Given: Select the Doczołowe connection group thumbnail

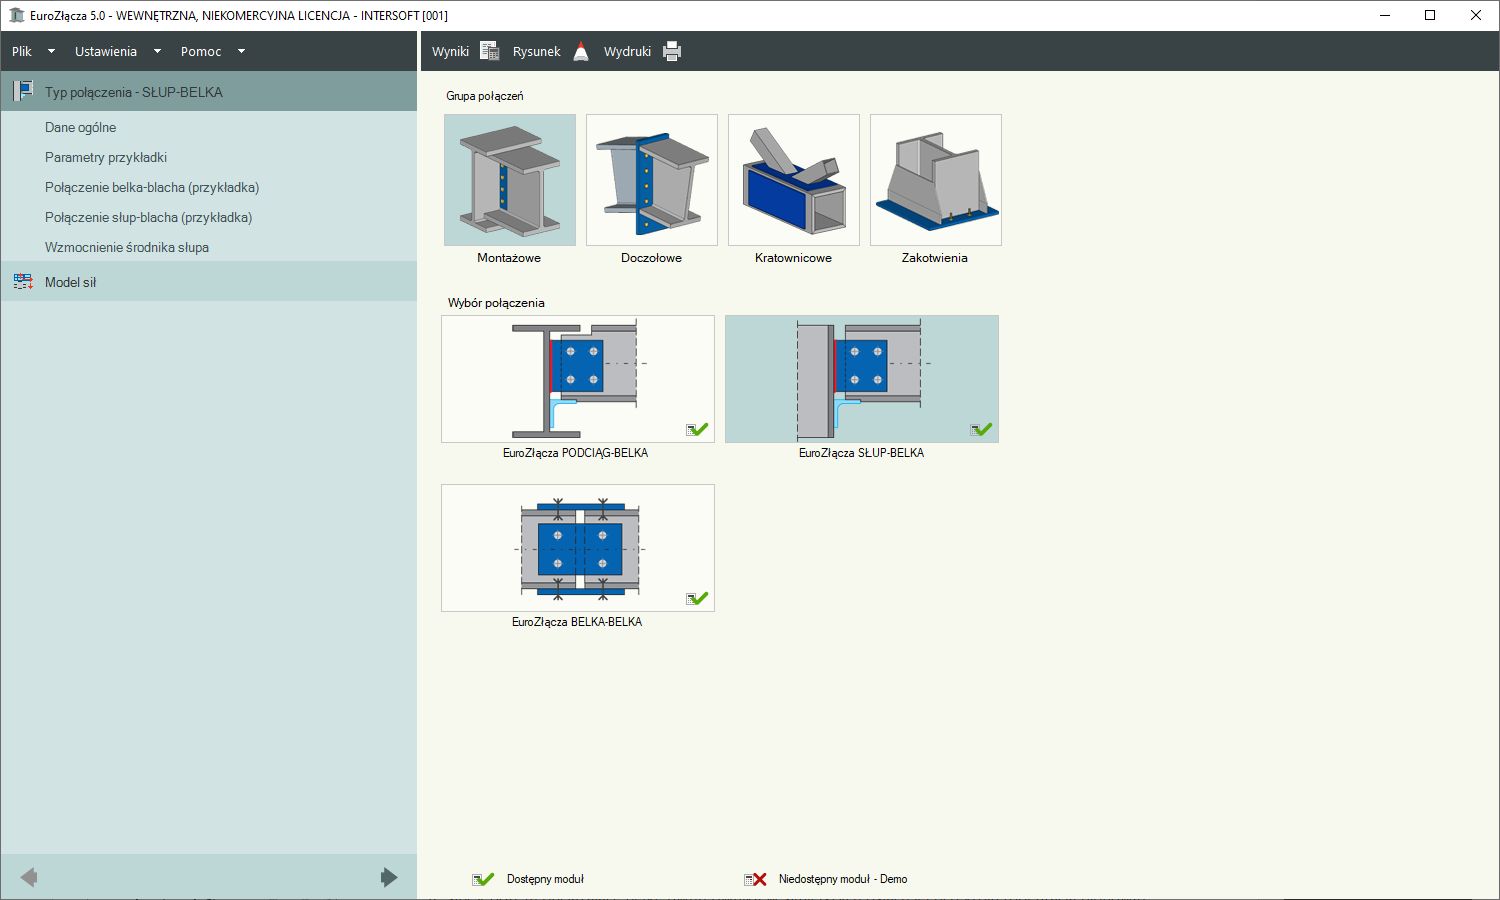Looking at the screenshot, I should coord(652,180).
